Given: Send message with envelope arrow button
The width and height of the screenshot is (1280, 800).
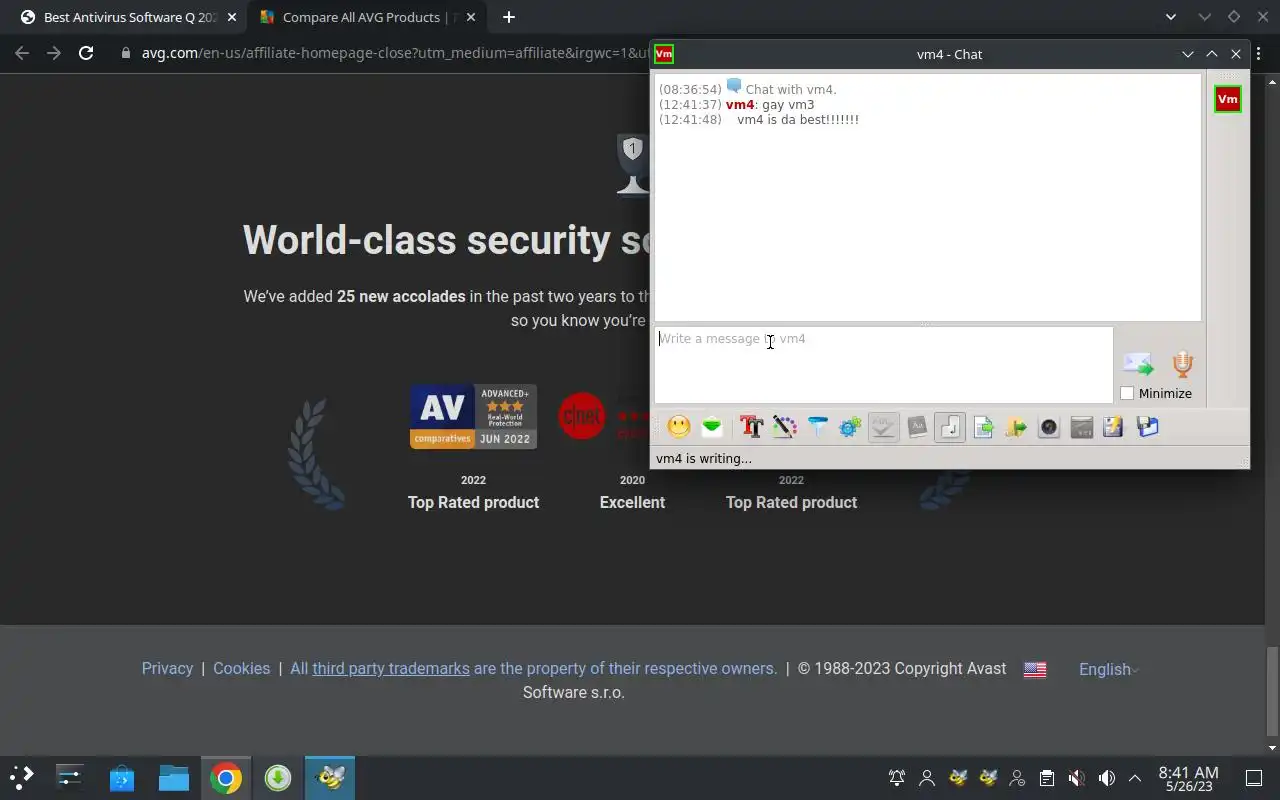Looking at the screenshot, I should (x=1138, y=364).
